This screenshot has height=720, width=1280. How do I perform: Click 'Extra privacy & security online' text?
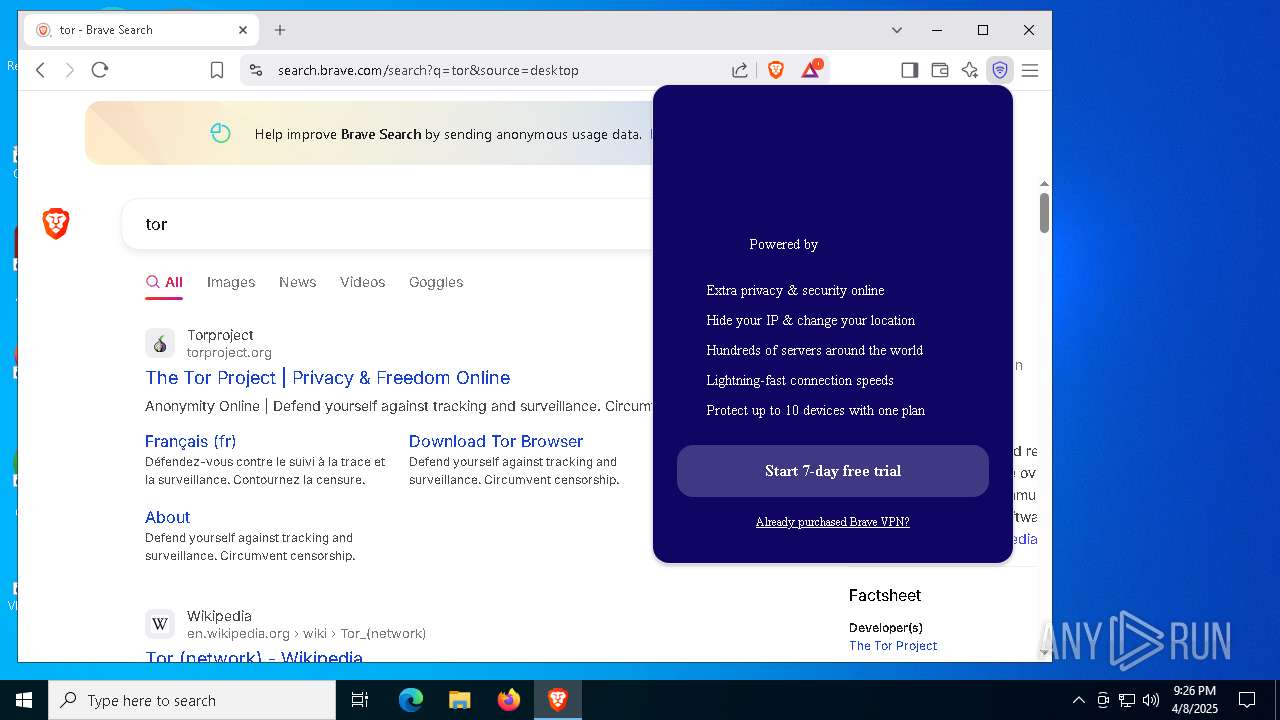point(795,290)
